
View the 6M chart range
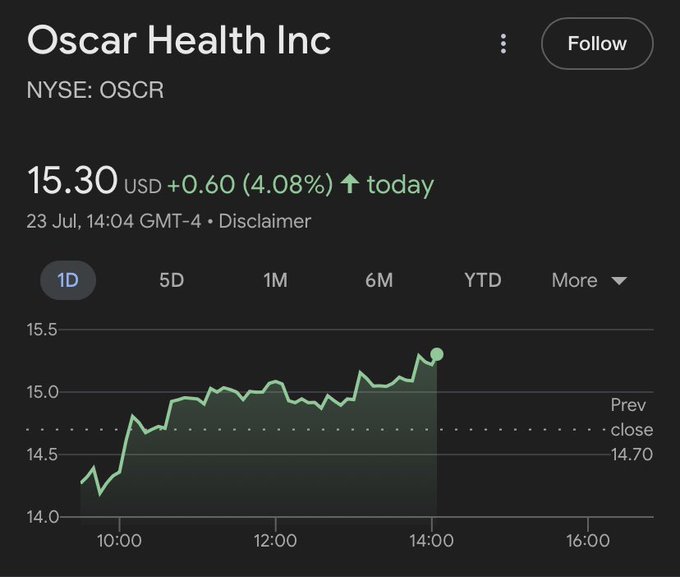[x=379, y=280]
